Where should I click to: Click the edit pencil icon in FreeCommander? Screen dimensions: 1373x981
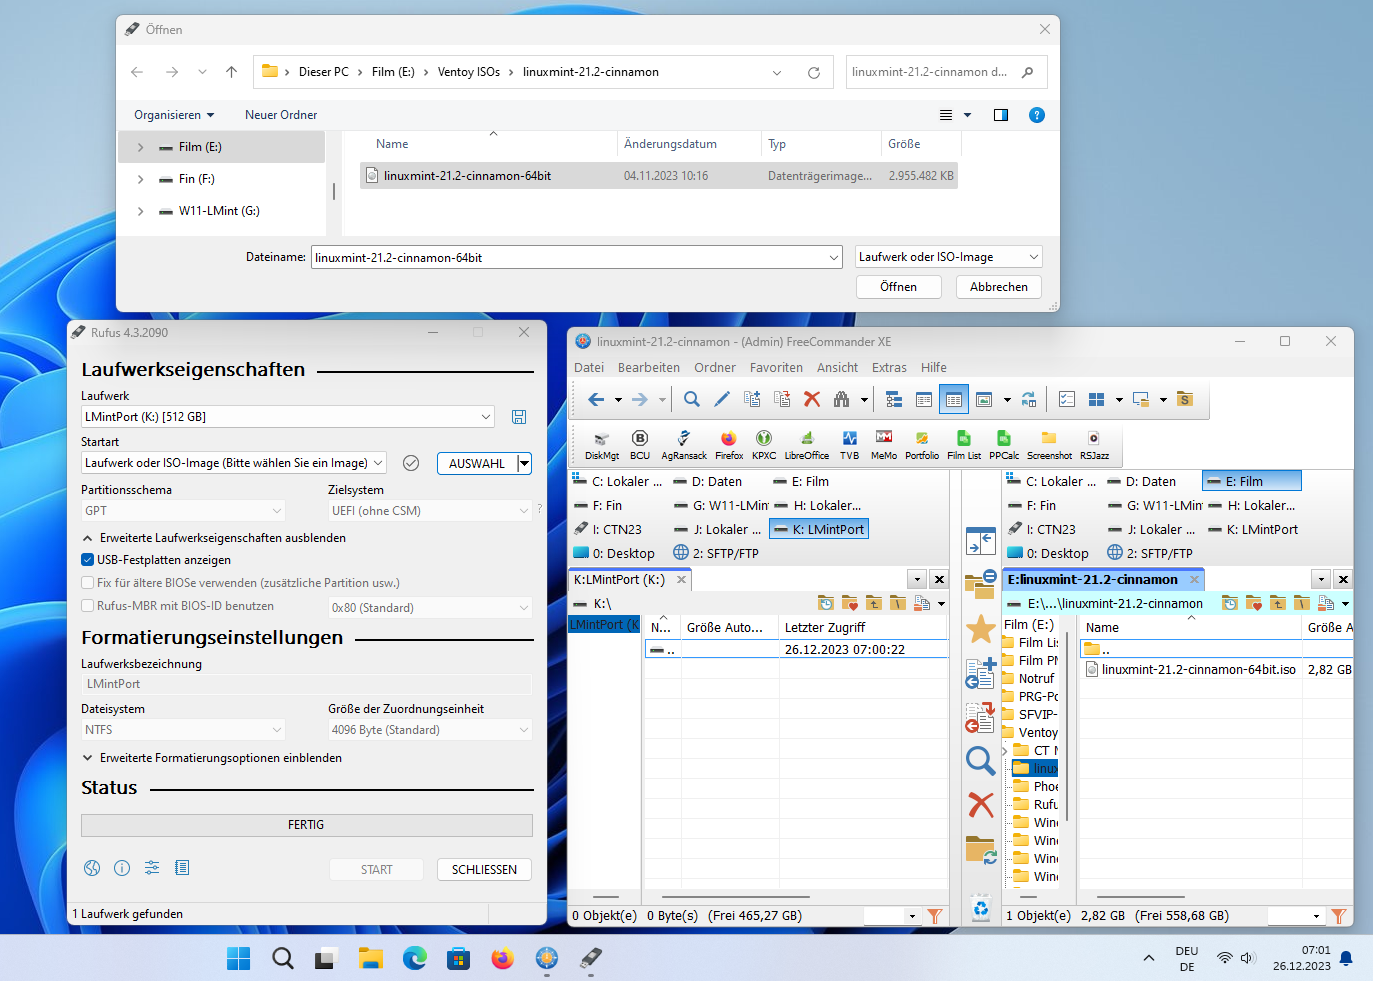click(722, 399)
